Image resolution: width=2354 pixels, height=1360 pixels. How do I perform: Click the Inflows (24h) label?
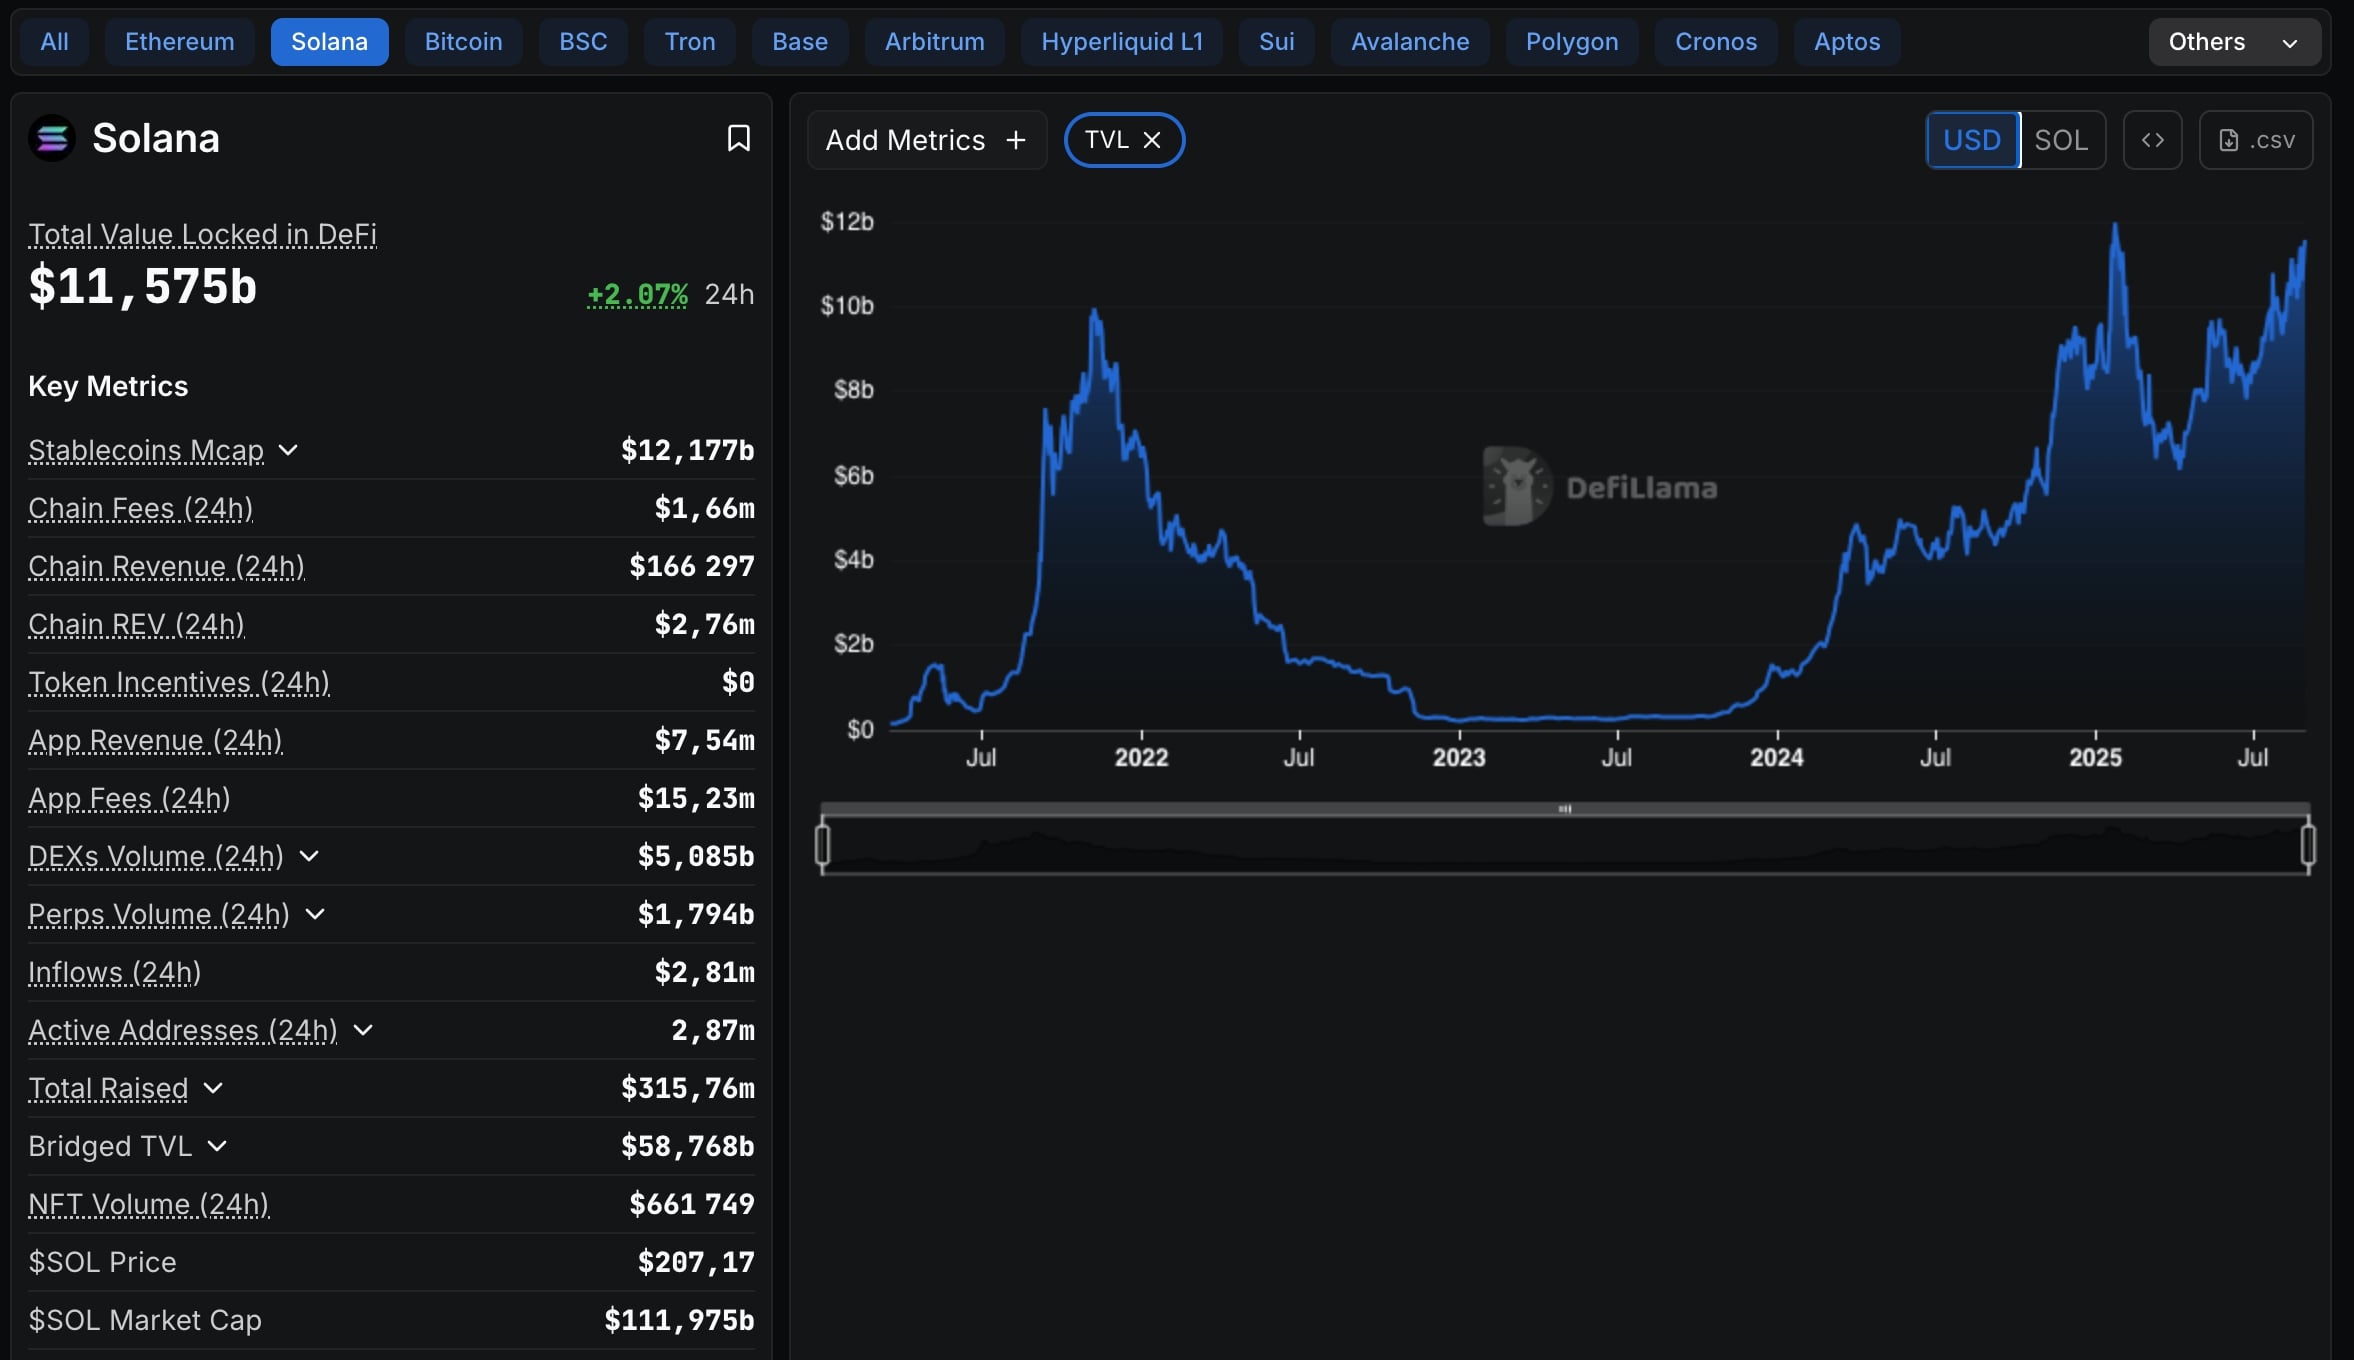[x=114, y=972]
